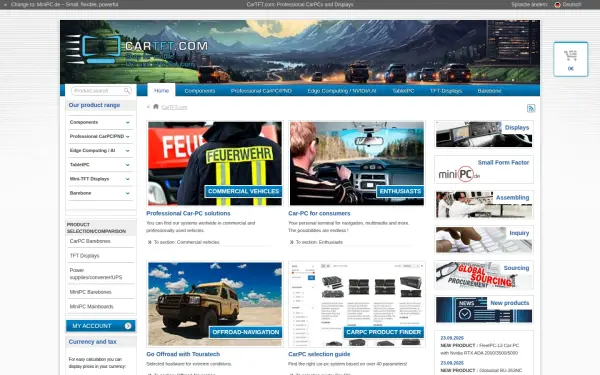The width and height of the screenshot is (600, 375).
Task: Click Professional Car-PC solutions heading
Action: coord(188,213)
